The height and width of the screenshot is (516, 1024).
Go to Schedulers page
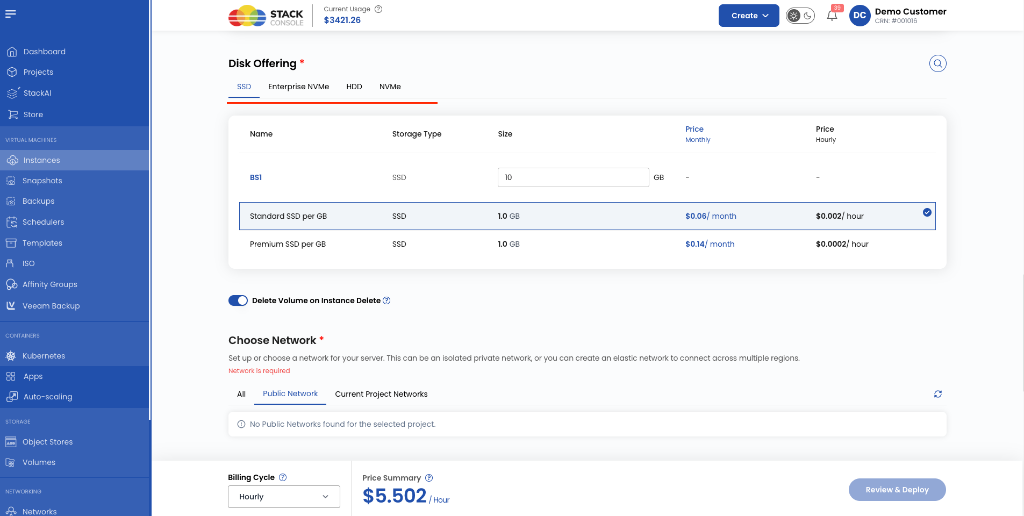coord(43,222)
